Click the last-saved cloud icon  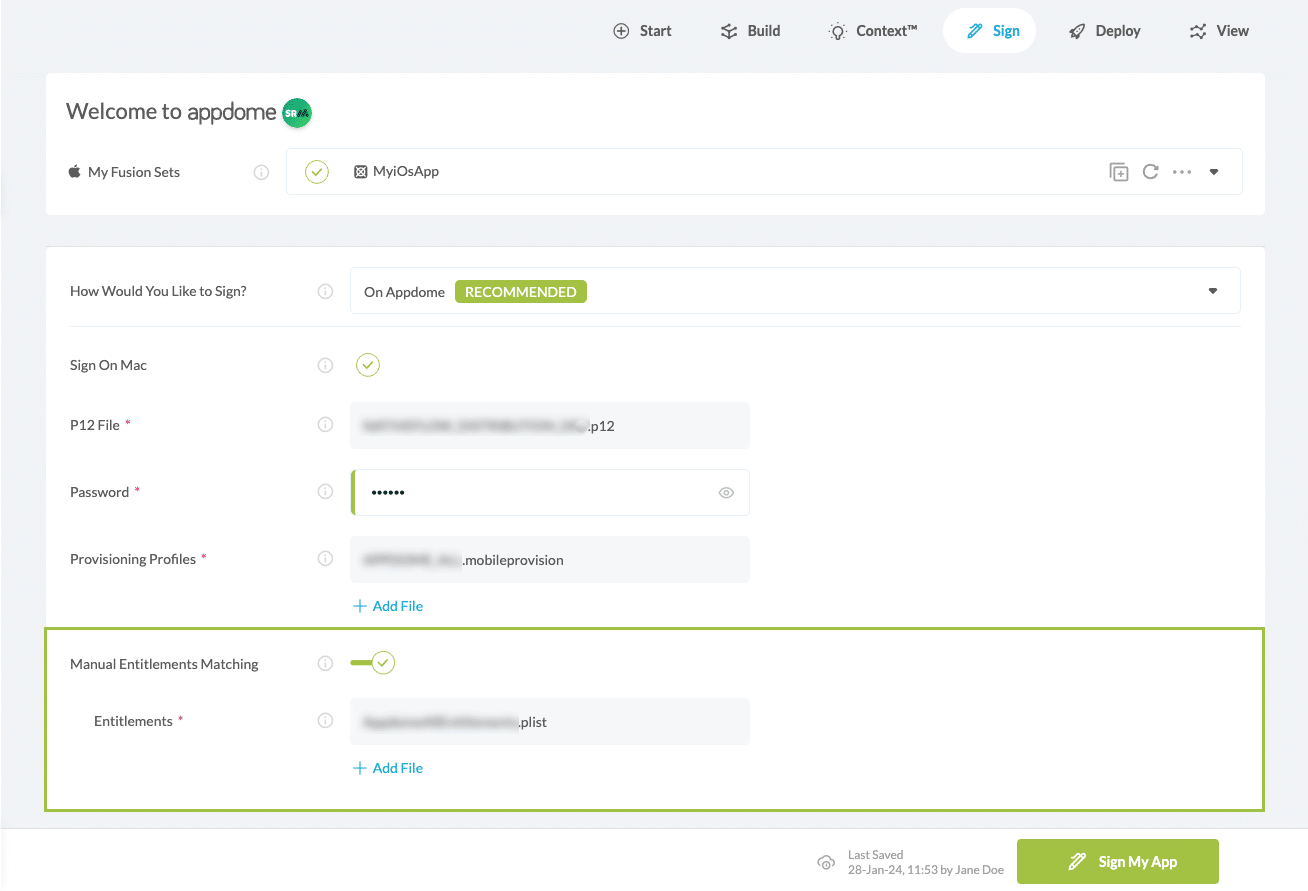(826, 862)
